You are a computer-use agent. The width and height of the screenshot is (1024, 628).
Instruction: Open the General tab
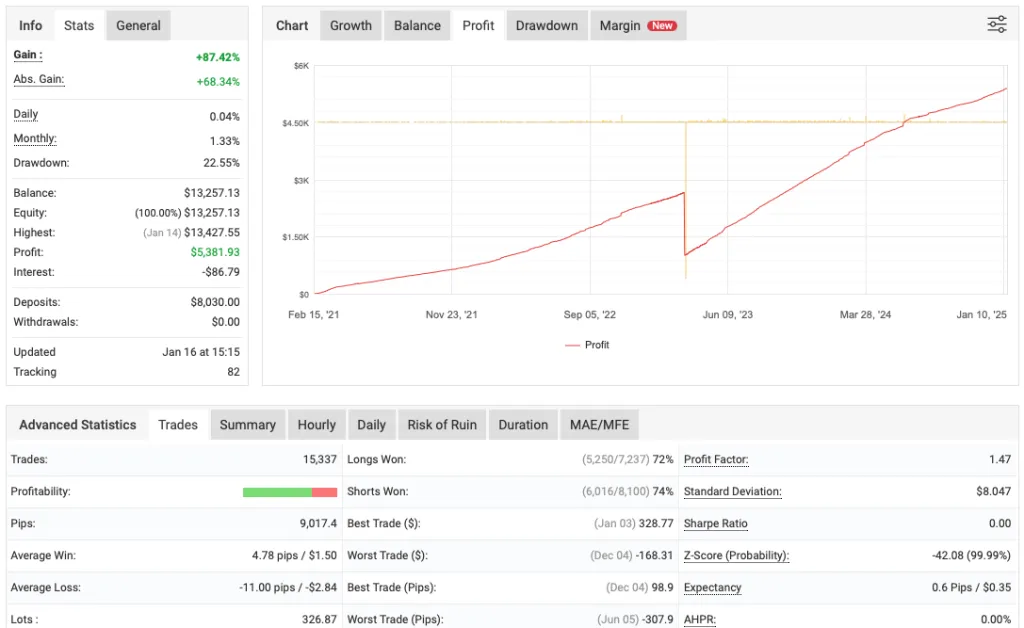click(138, 25)
